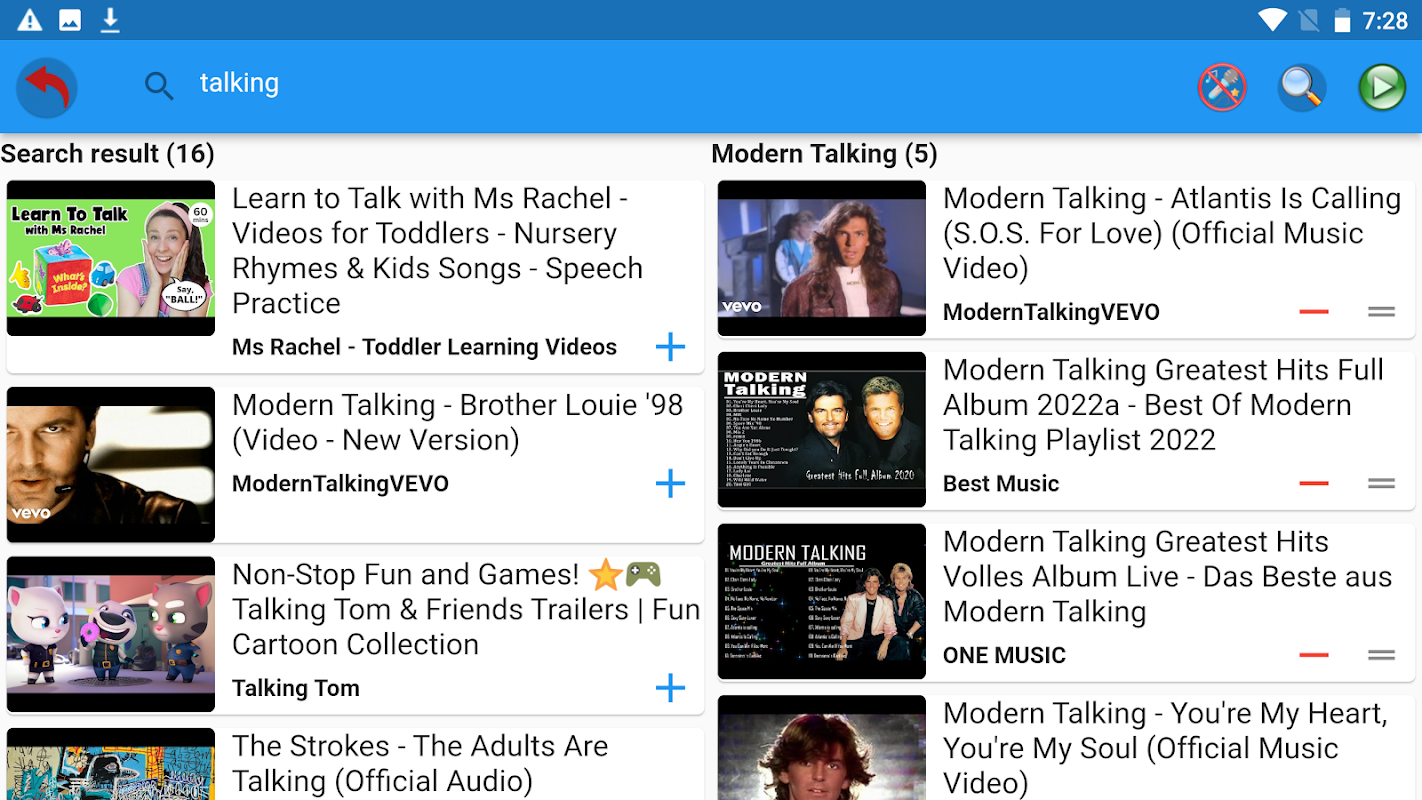Tap channel name 'ONE MUSIC'

[x=1004, y=656]
